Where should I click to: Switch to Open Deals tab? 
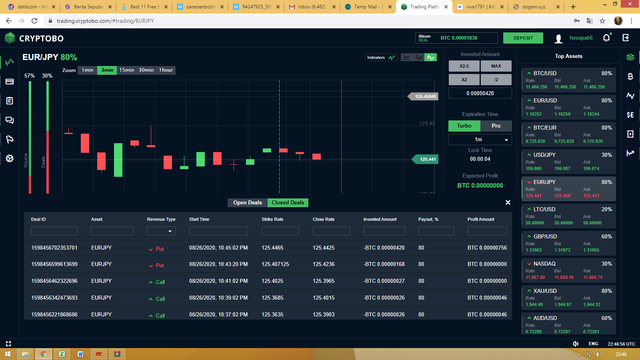click(247, 203)
